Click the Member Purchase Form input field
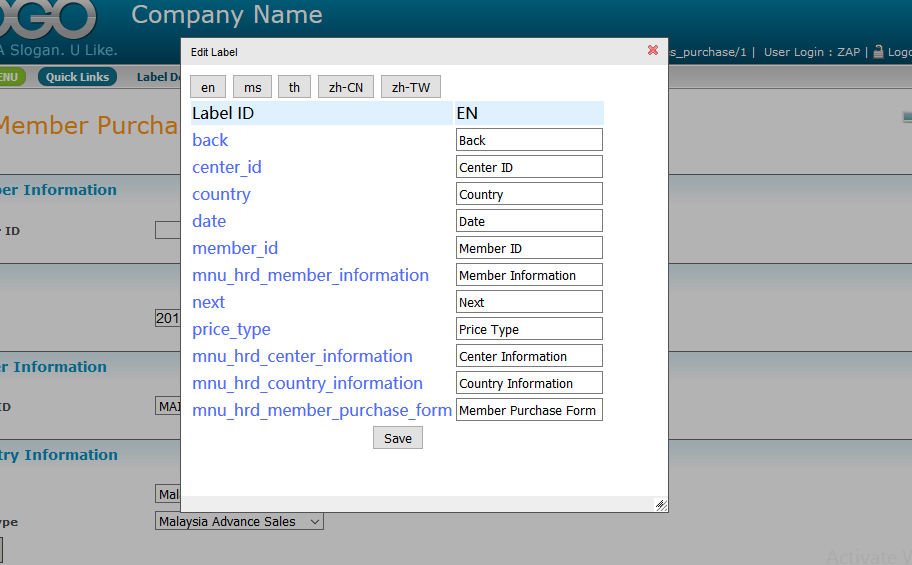The height and width of the screenshot is (565, 912). tap(529, 410)
